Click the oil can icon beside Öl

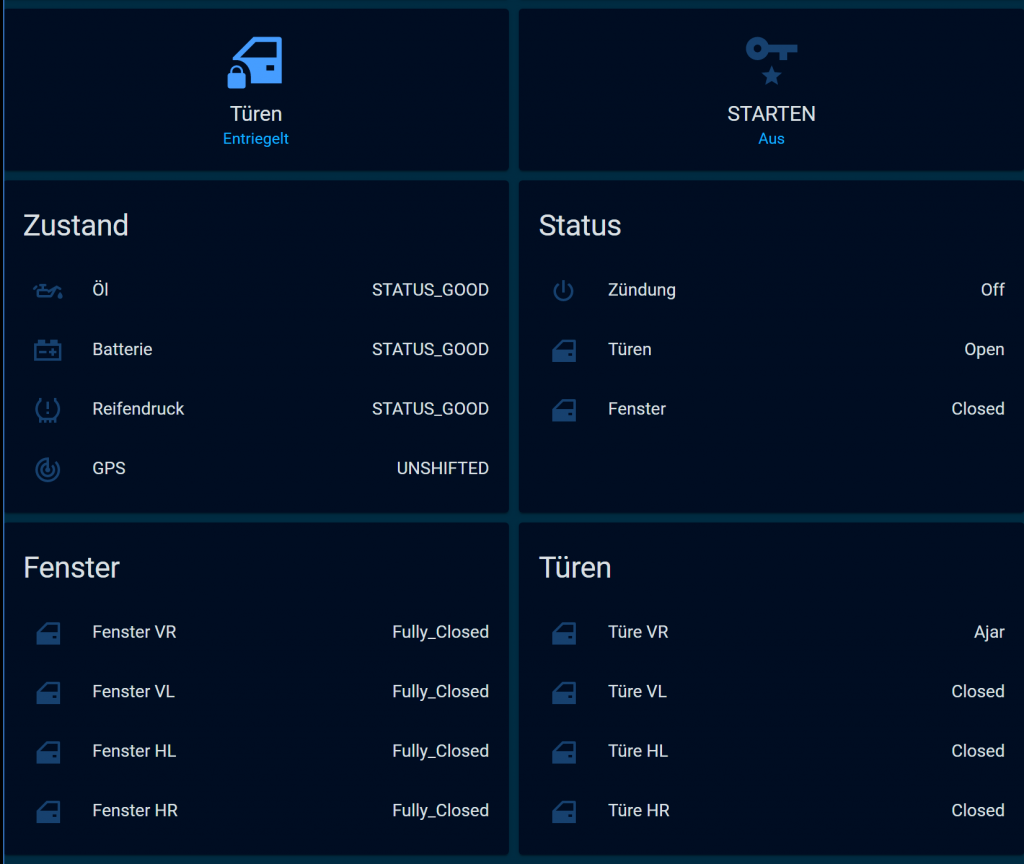48,291
